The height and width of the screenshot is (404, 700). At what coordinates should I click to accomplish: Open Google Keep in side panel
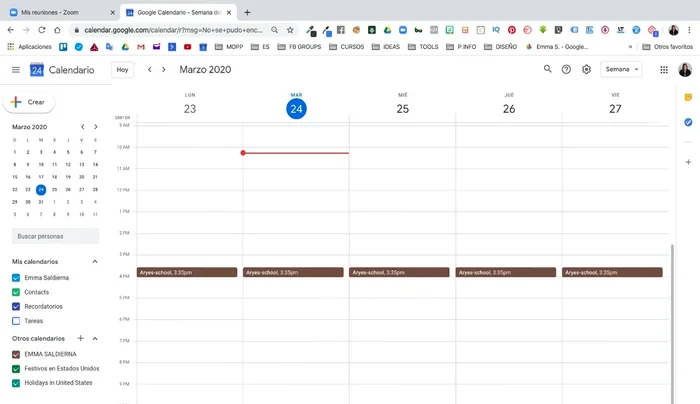(x=688, y=97)
